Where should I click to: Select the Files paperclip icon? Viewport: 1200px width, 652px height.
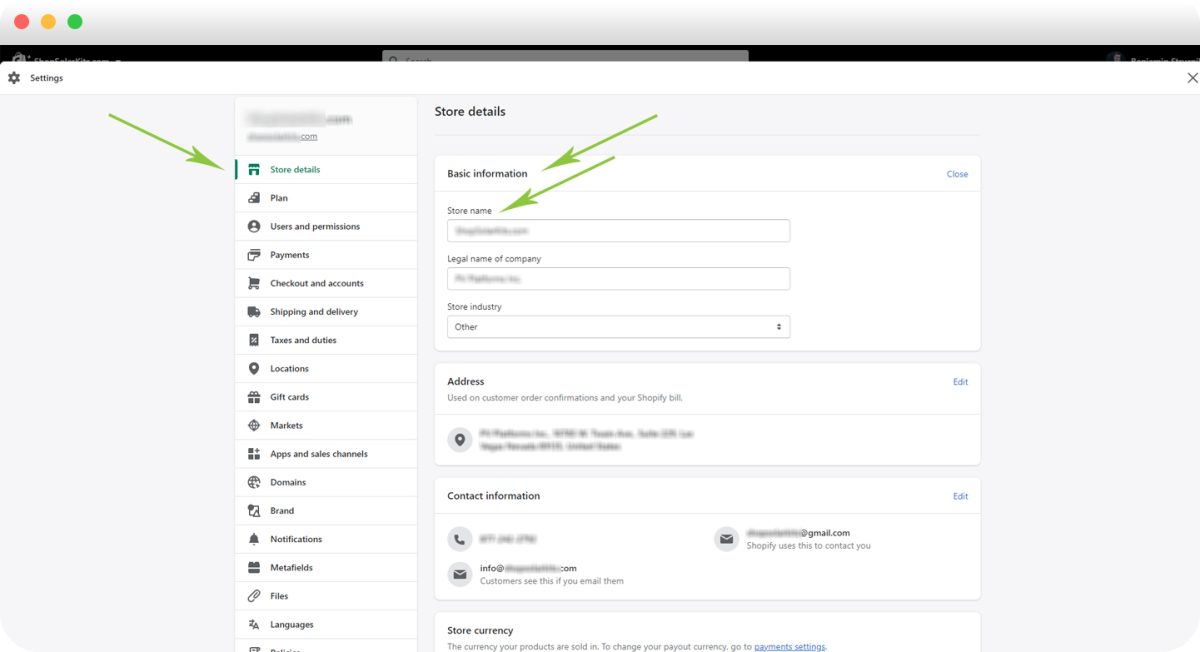[x=256, y=595]
